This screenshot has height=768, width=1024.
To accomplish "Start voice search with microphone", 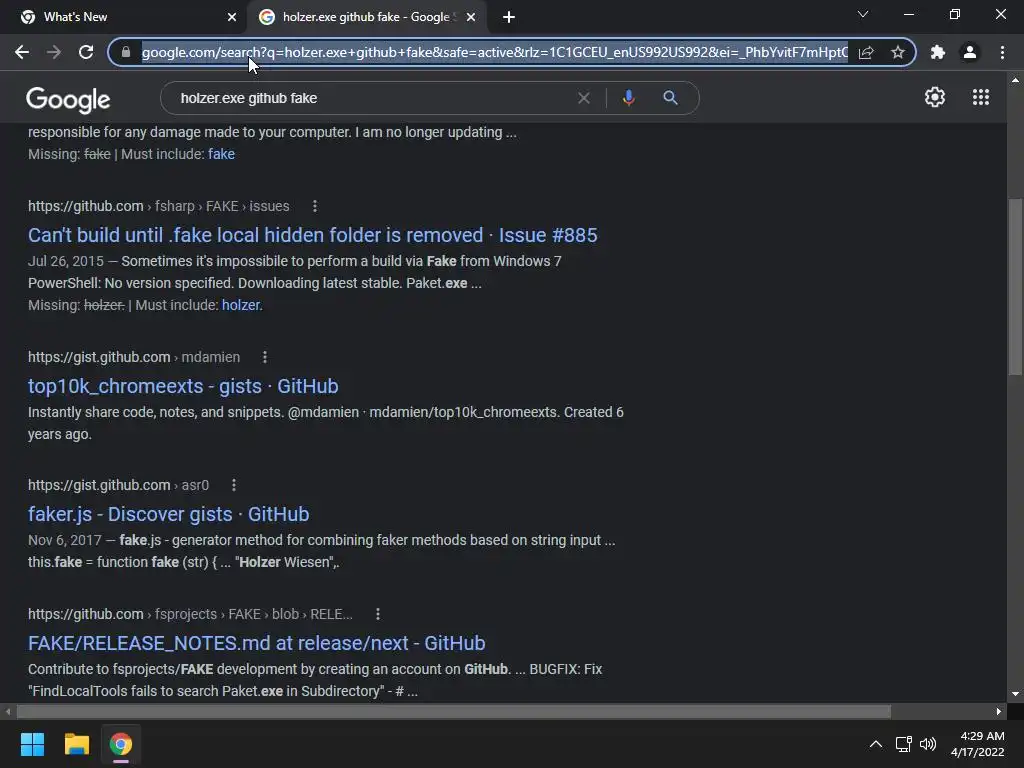I will point(628,98).
